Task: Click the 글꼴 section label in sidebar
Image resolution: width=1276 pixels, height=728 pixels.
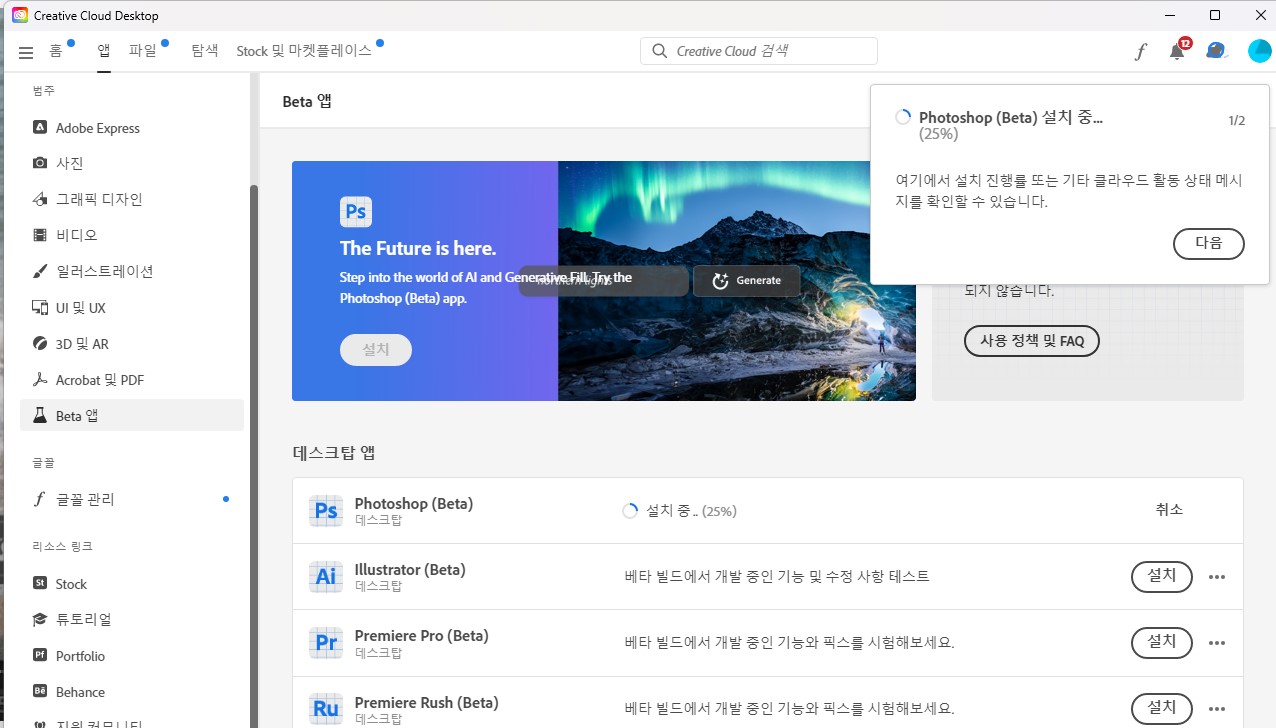Action: coord(44,463)
